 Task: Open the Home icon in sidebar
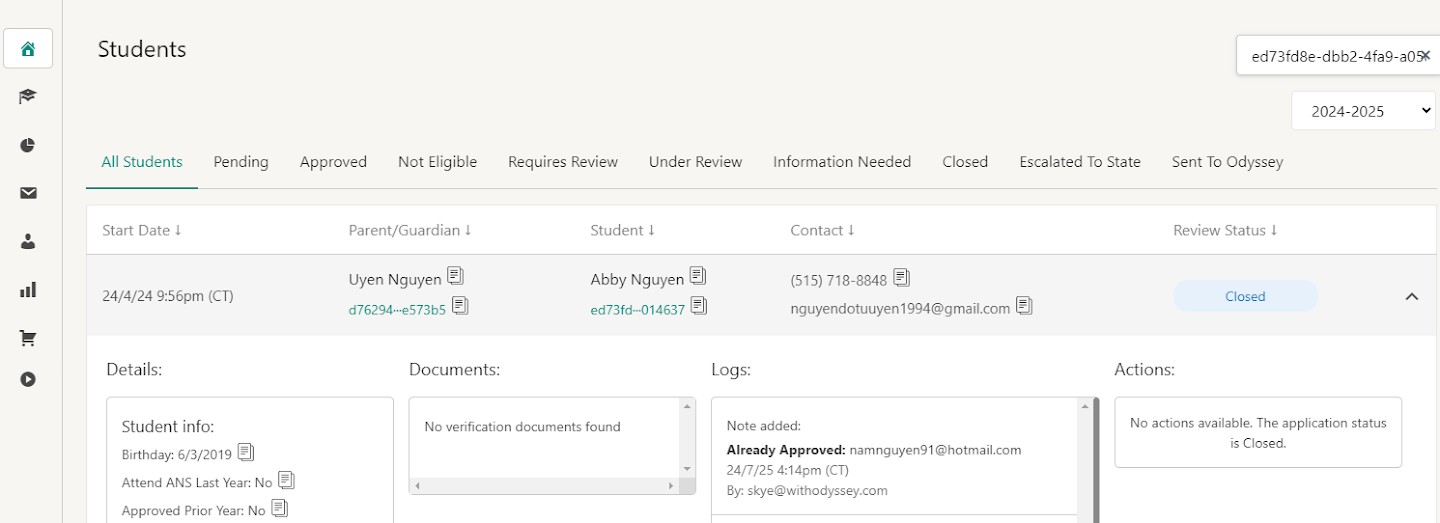coord(28,49)
